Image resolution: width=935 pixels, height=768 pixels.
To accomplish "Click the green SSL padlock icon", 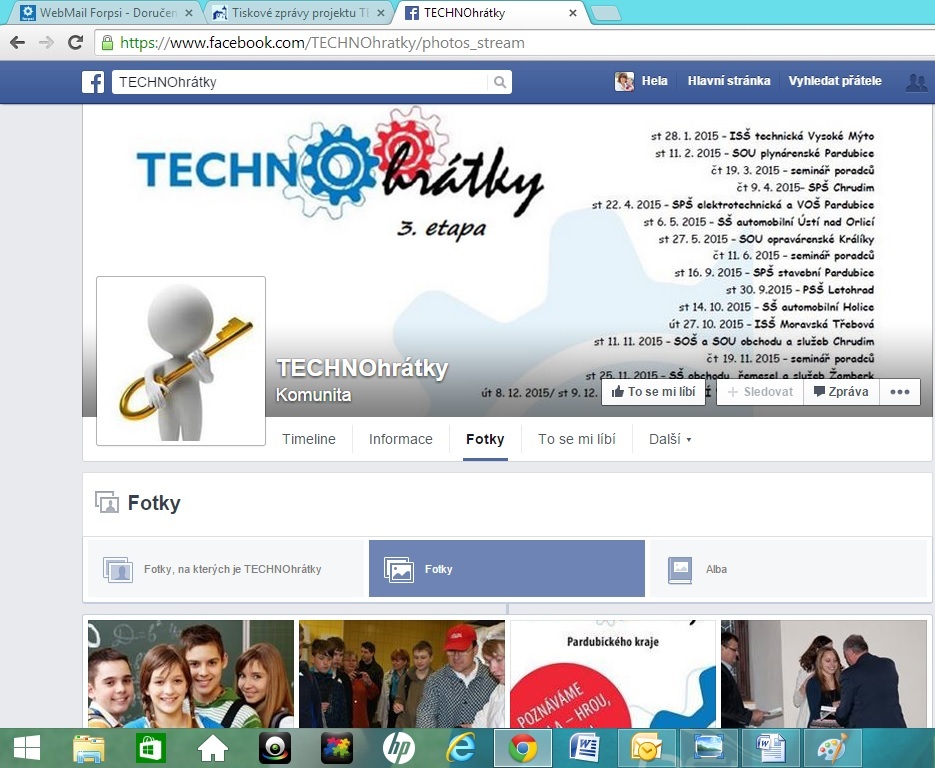I will [x=107, y=42].
